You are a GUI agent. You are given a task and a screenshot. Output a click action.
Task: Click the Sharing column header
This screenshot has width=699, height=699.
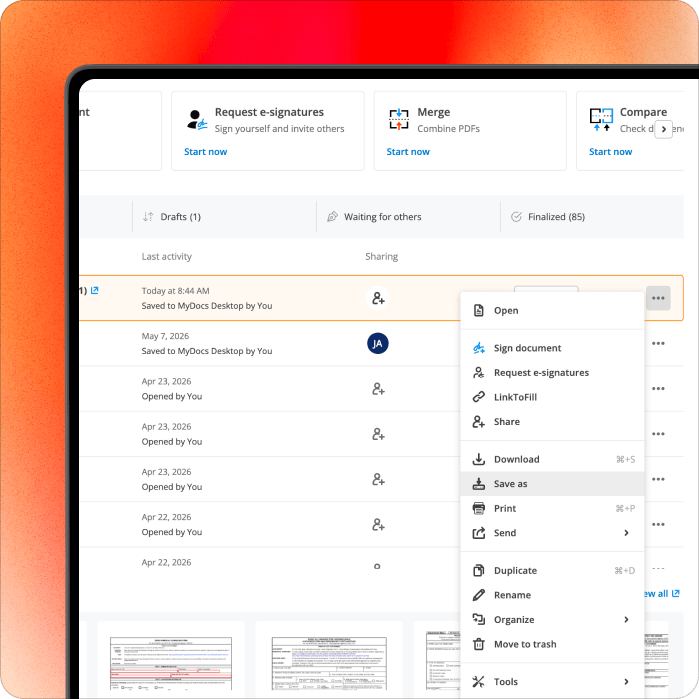coord(382,256)
